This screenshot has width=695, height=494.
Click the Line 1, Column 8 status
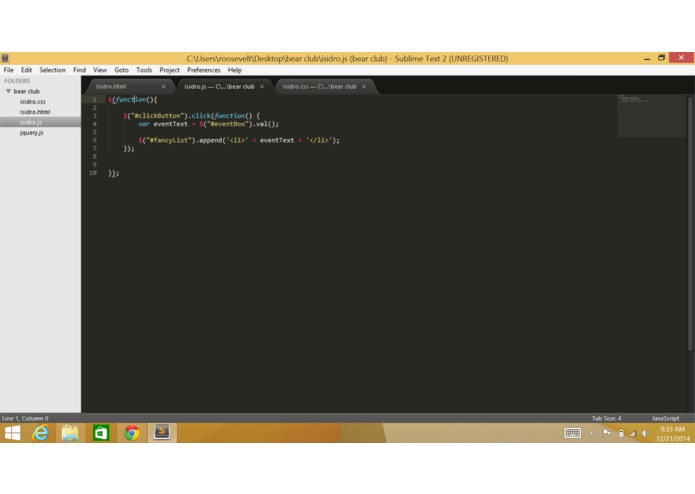(25, 418)
